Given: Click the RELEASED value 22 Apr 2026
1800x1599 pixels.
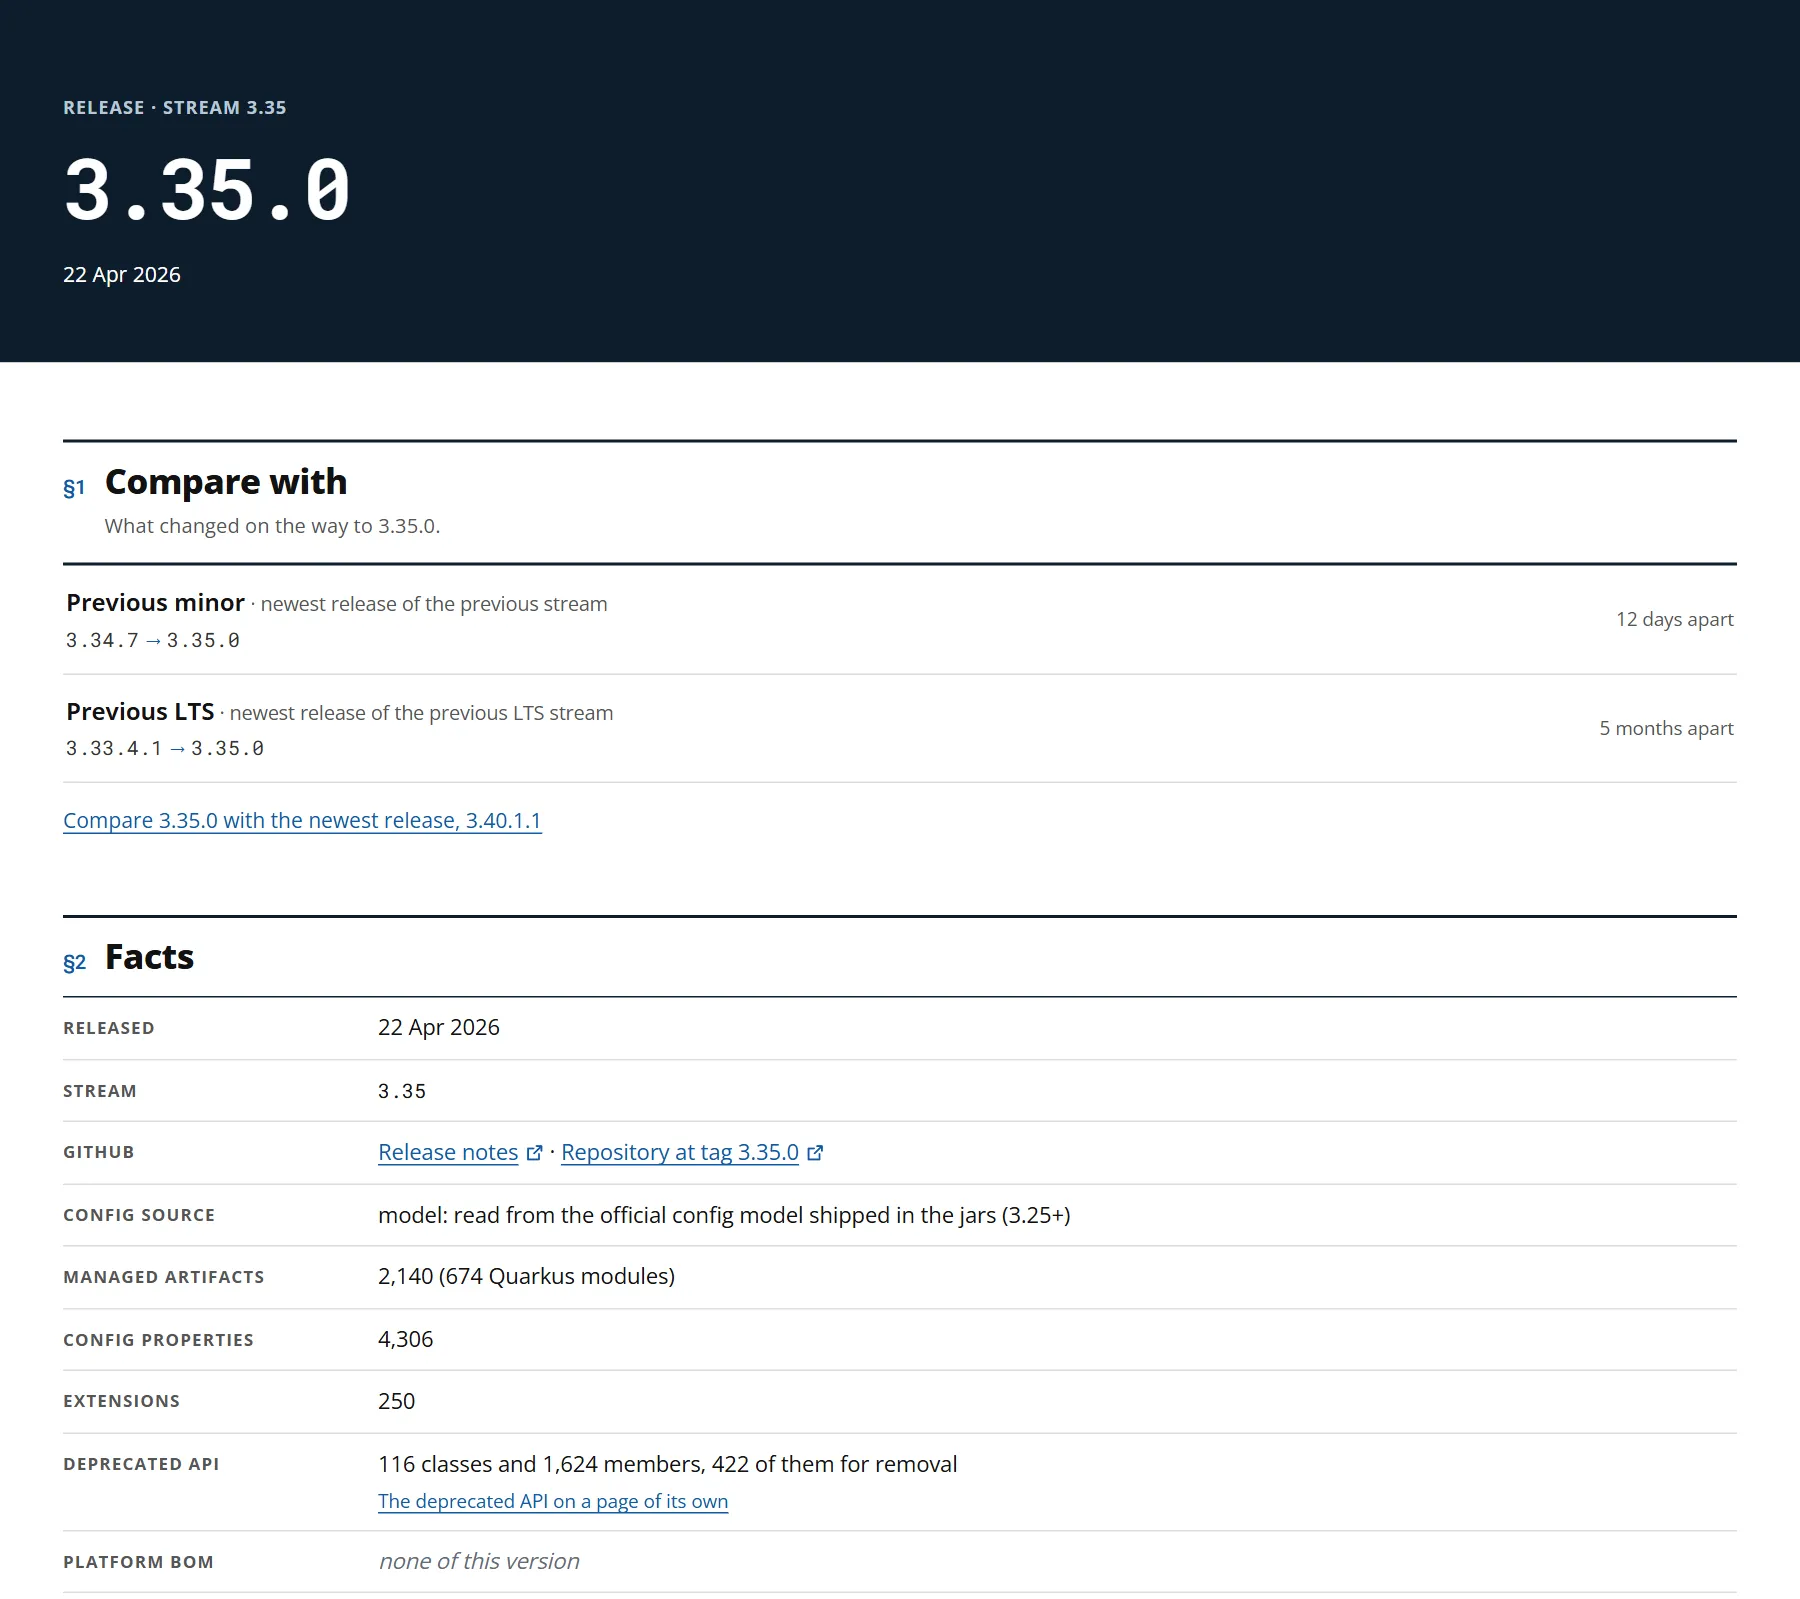Looking at the screenshot, I should click(439, 1027).
